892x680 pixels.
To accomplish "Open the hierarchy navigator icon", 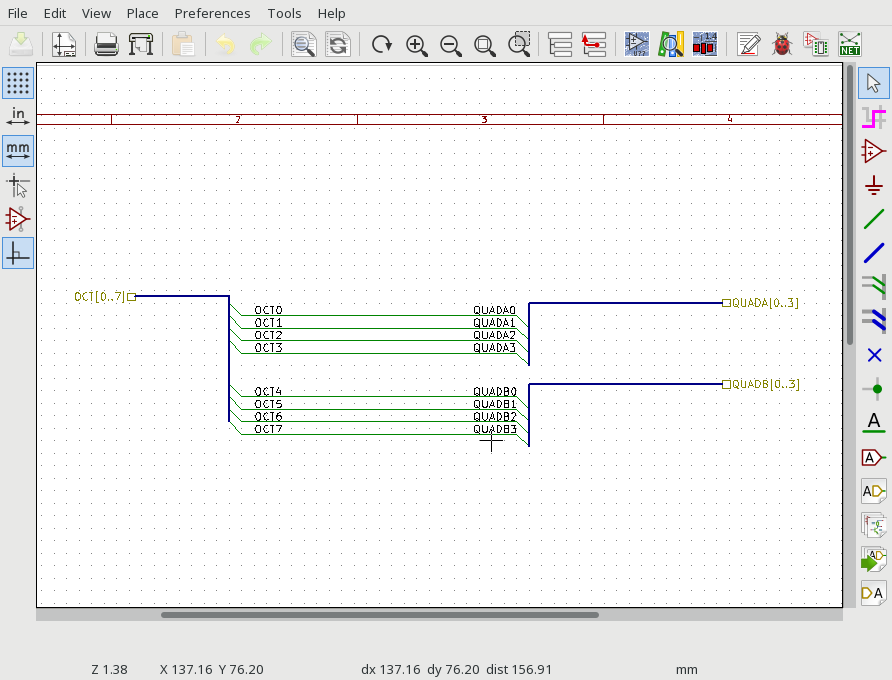I will point(560,44).
